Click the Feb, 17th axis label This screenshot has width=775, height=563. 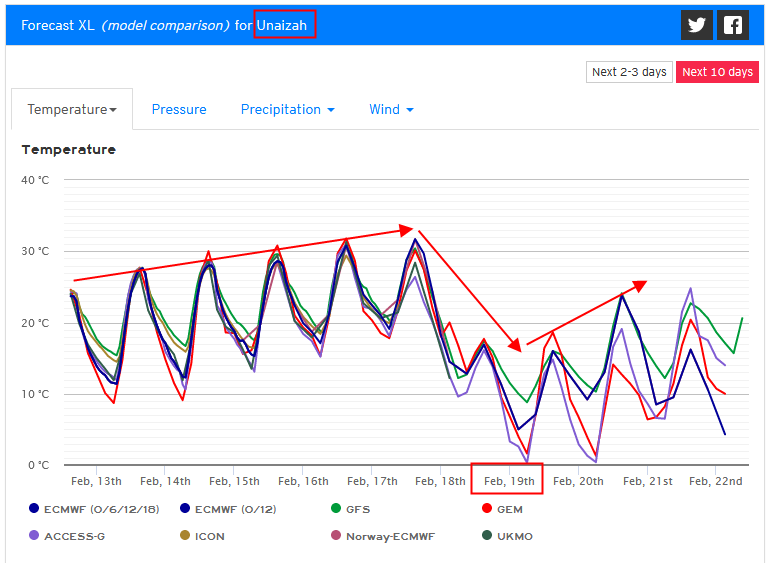[x=372, y=481]
